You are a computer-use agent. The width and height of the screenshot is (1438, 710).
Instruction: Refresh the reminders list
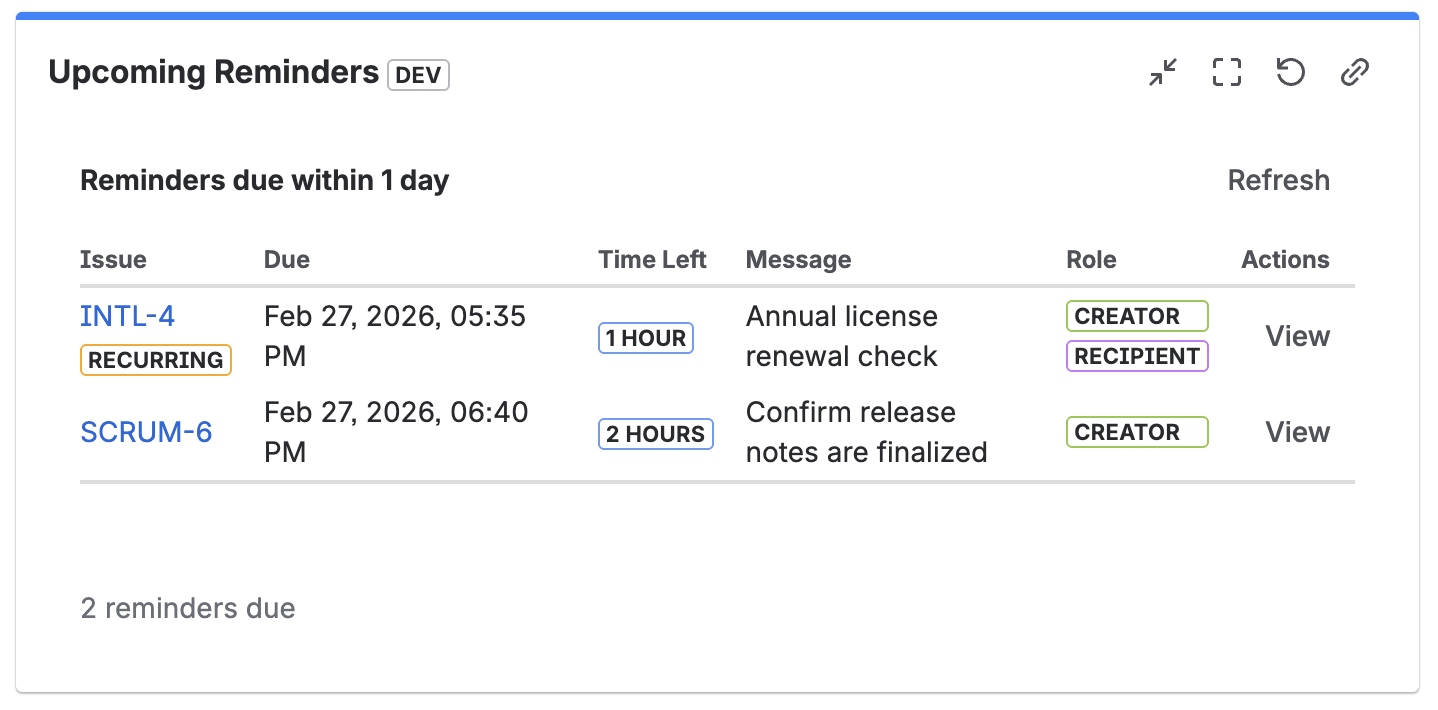pos(1278,180)
